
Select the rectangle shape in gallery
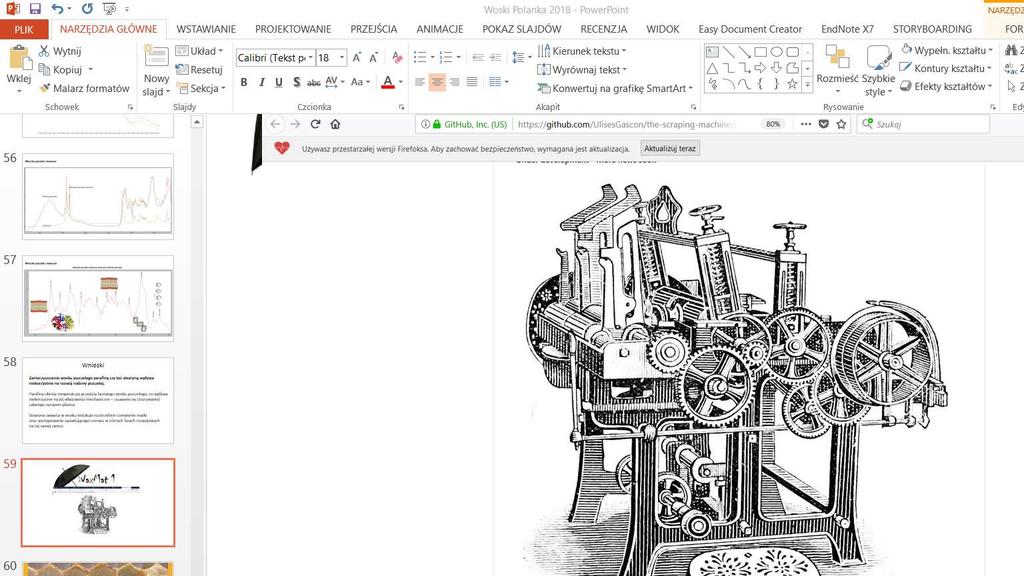coord(760,52)
